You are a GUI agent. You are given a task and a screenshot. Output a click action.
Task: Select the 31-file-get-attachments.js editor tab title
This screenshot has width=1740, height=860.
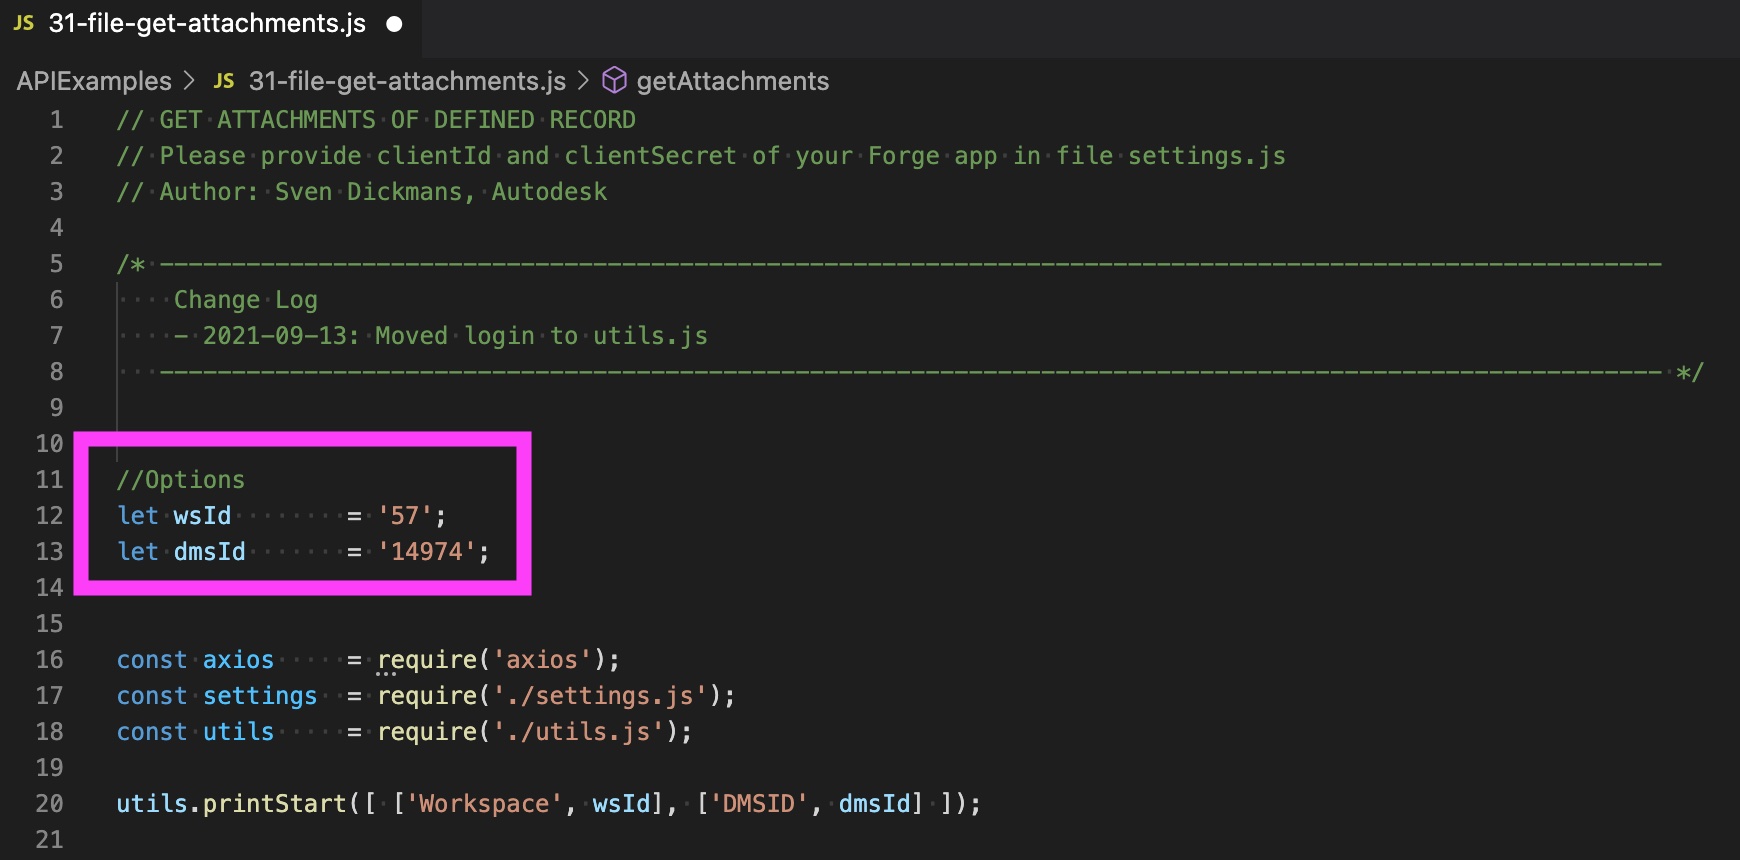(207, 23)
